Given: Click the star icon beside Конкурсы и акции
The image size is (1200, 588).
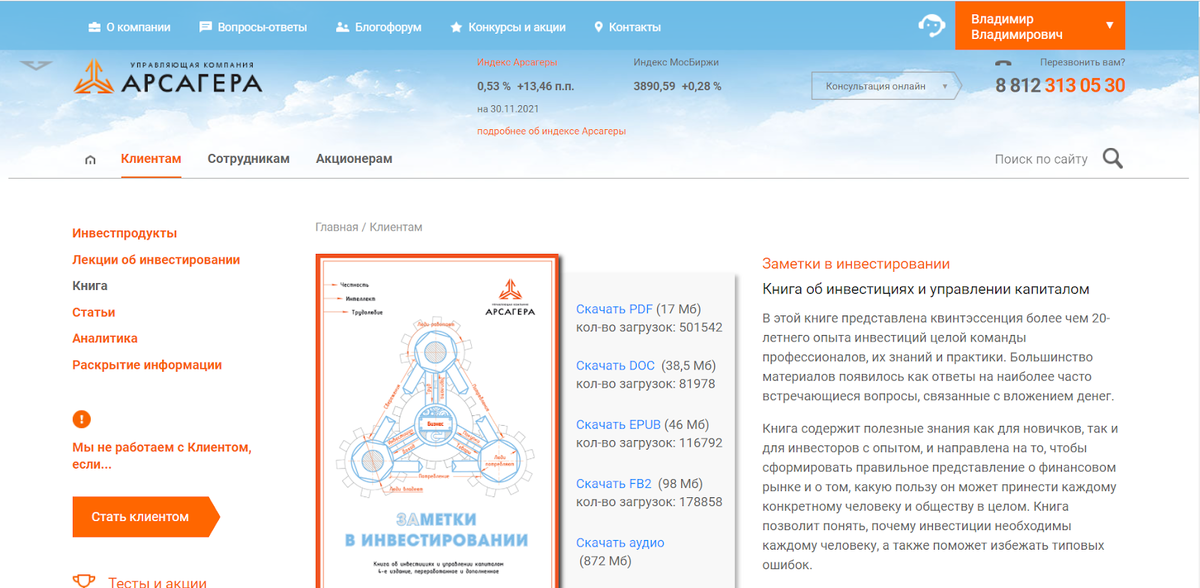Looking at the screenshot, I should (x=456, y=27).
